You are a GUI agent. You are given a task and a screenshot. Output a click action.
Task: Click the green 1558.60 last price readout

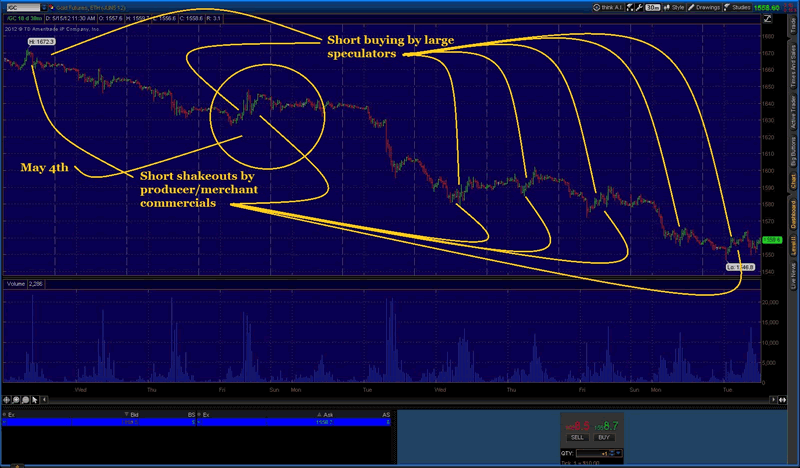tap(767, 8)
